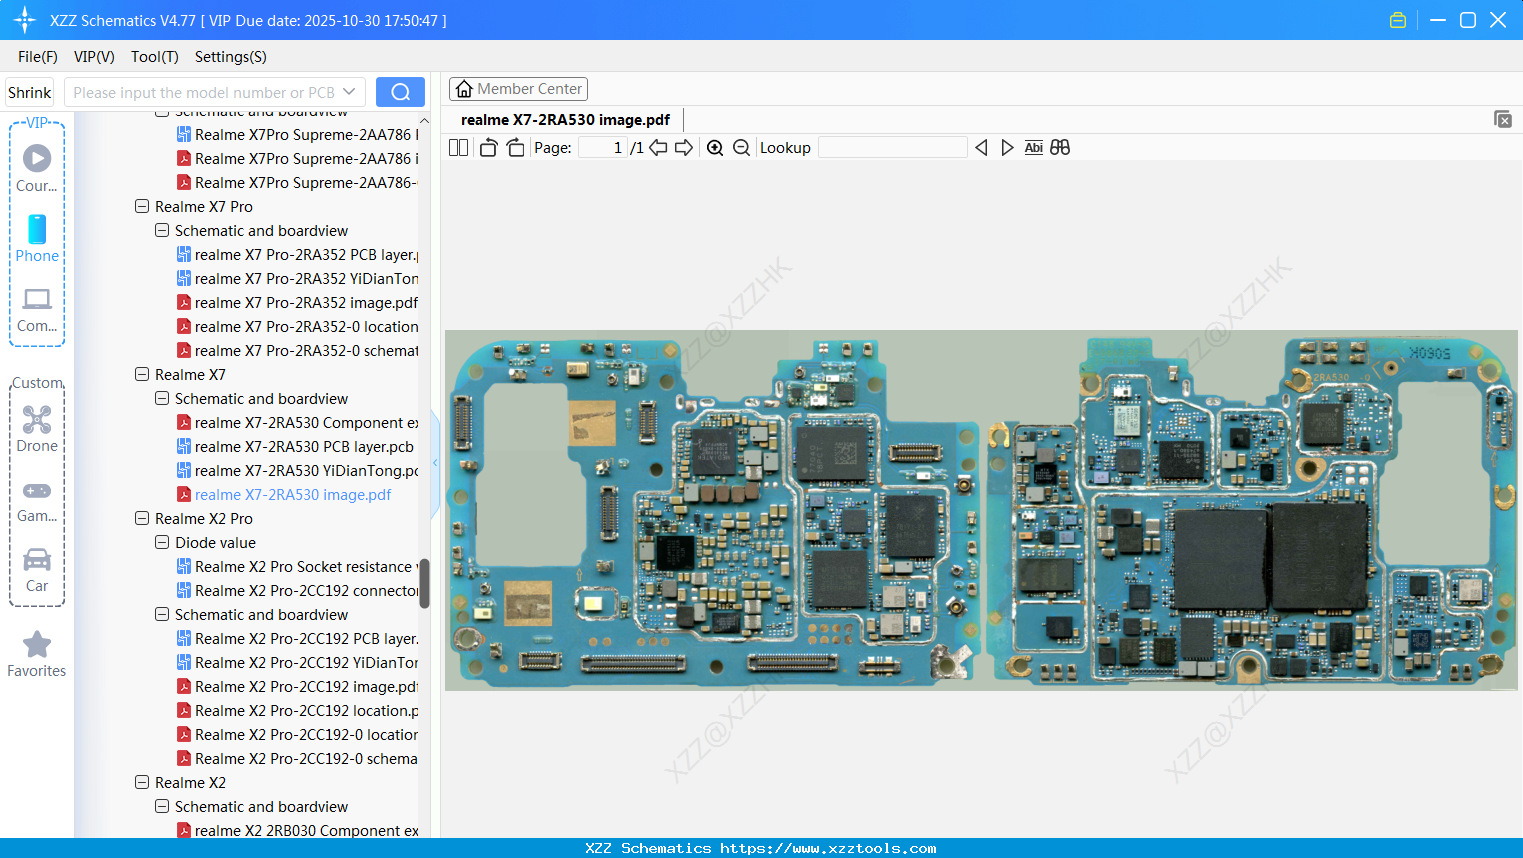Viewport: 1523px width, 858px height.
Task: Open the Car category
Action: coord(37,570)
